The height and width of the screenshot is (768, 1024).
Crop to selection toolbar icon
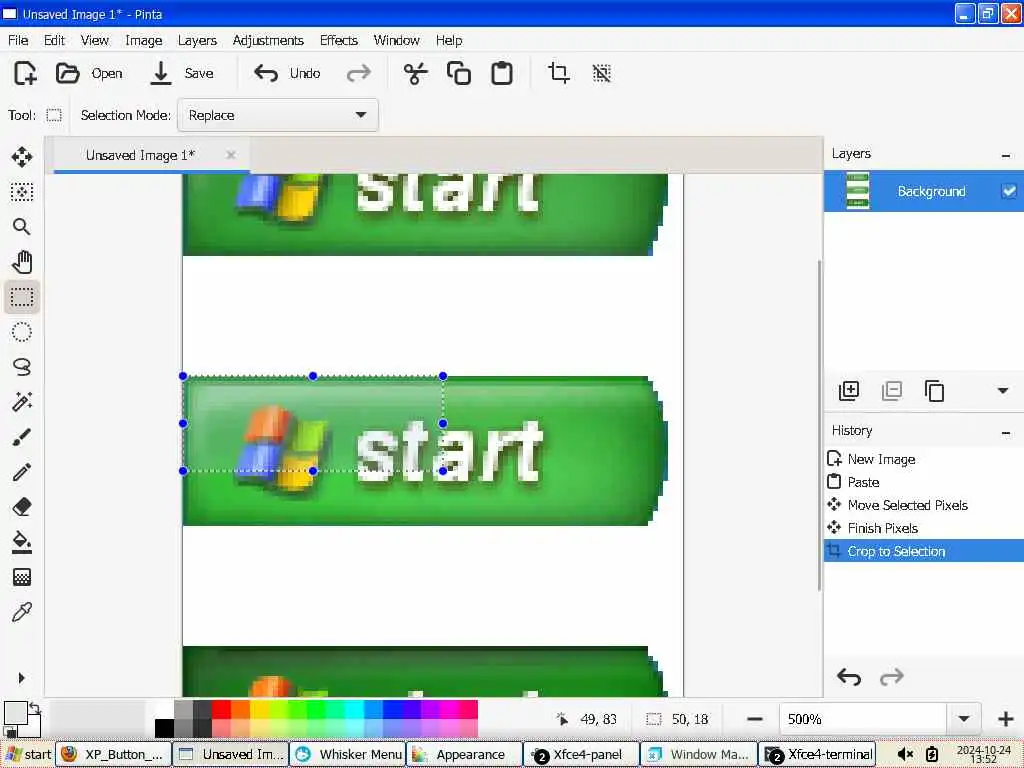click(558, 73)
